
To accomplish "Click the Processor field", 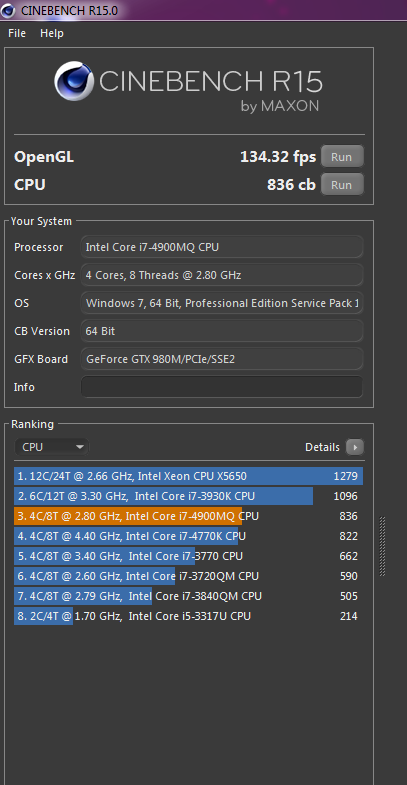I will click(222, 247).
